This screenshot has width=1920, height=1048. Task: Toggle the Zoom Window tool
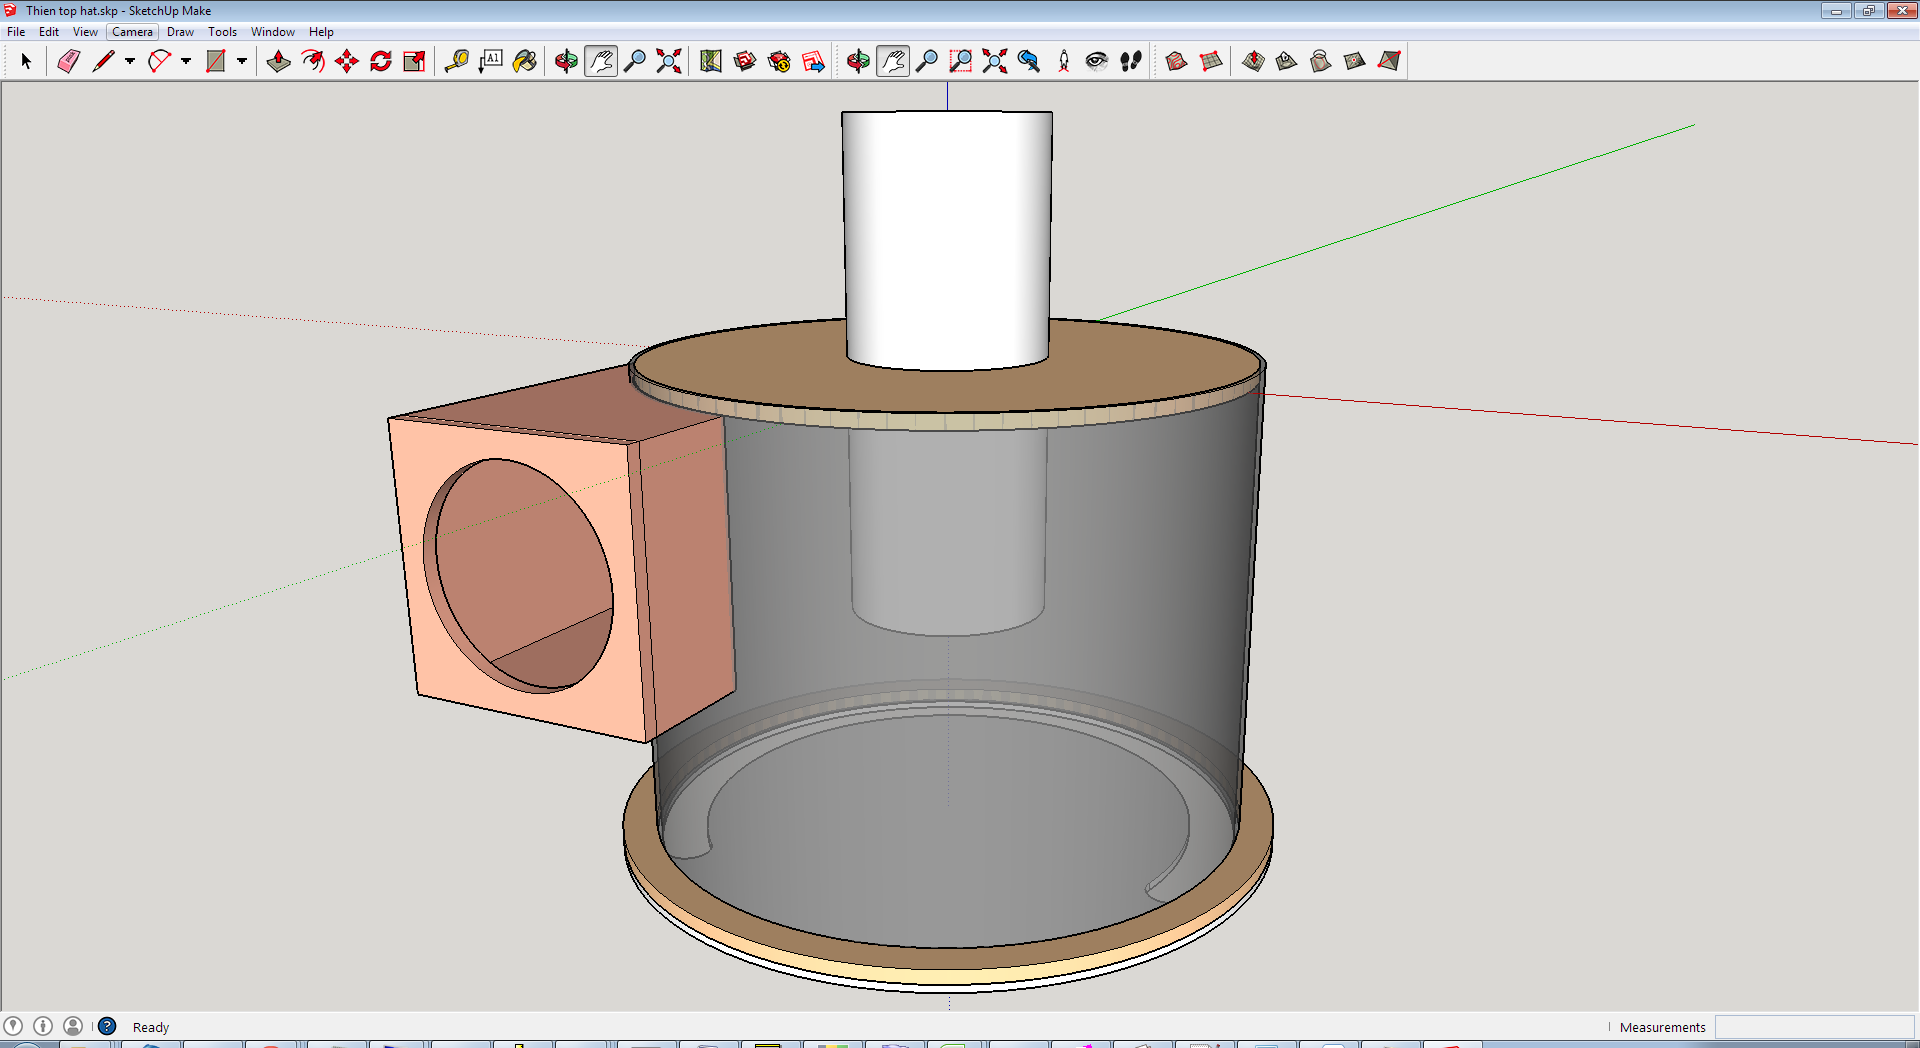(960, 61)
